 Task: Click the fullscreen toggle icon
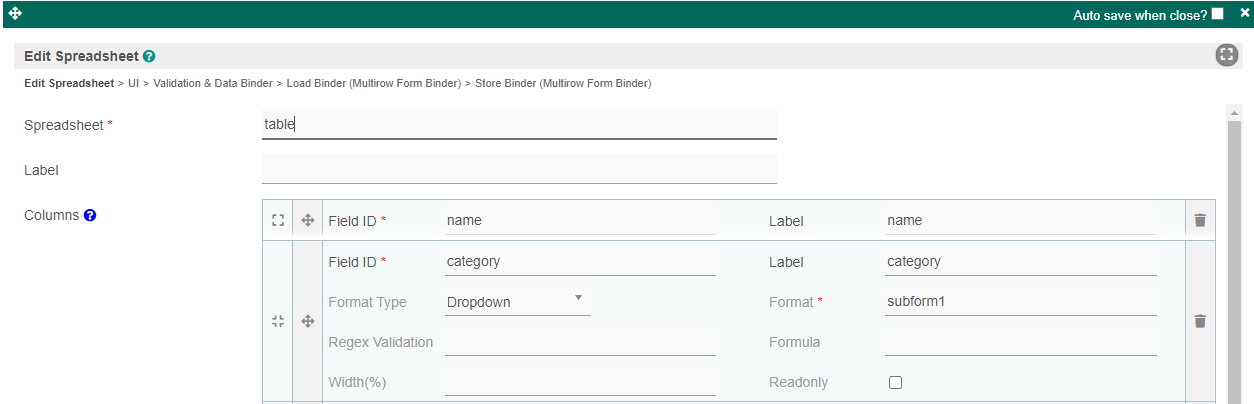tap(1227, 56)
